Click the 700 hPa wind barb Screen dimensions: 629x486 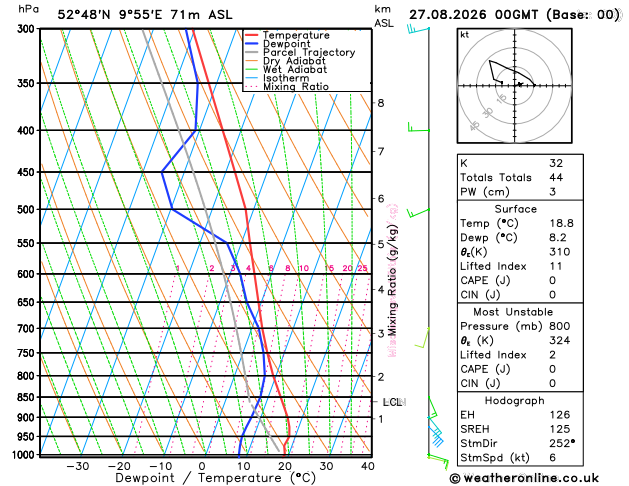(x=422, y=337)
